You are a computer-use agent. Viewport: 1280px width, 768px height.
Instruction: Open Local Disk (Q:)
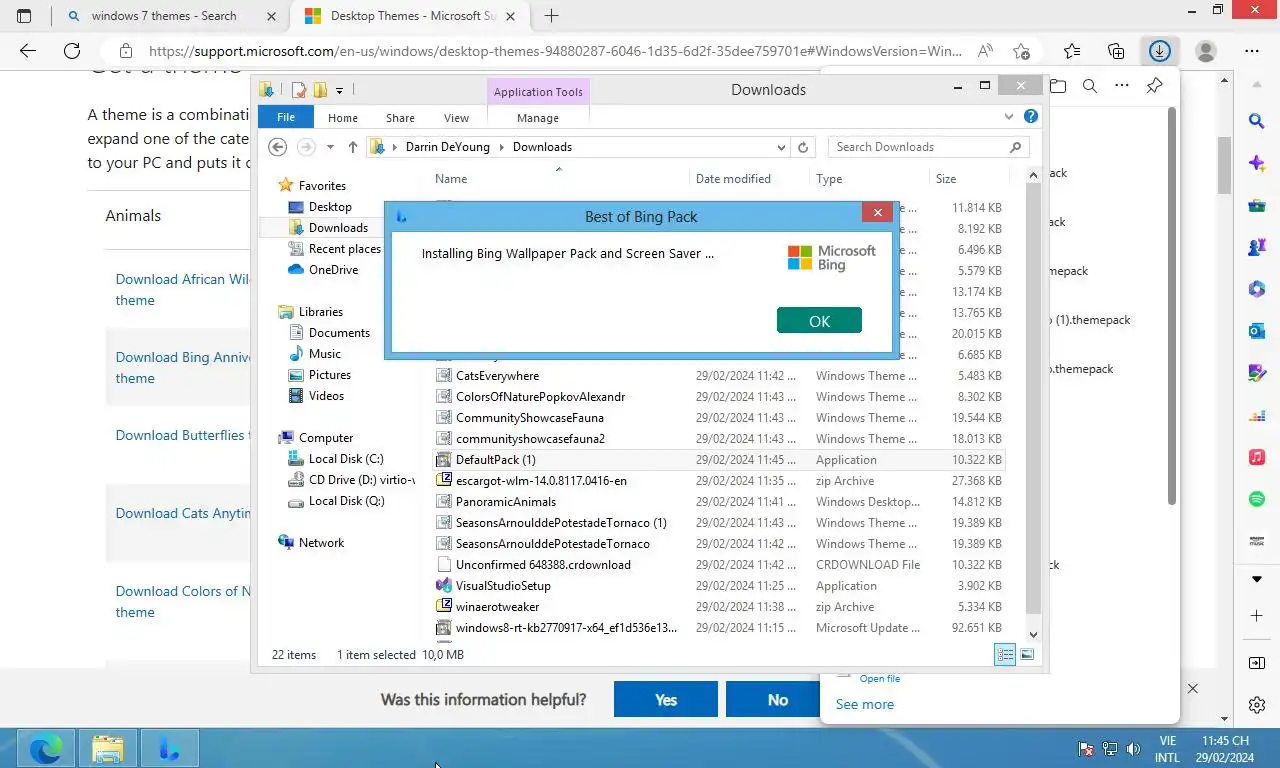(346, 501)
